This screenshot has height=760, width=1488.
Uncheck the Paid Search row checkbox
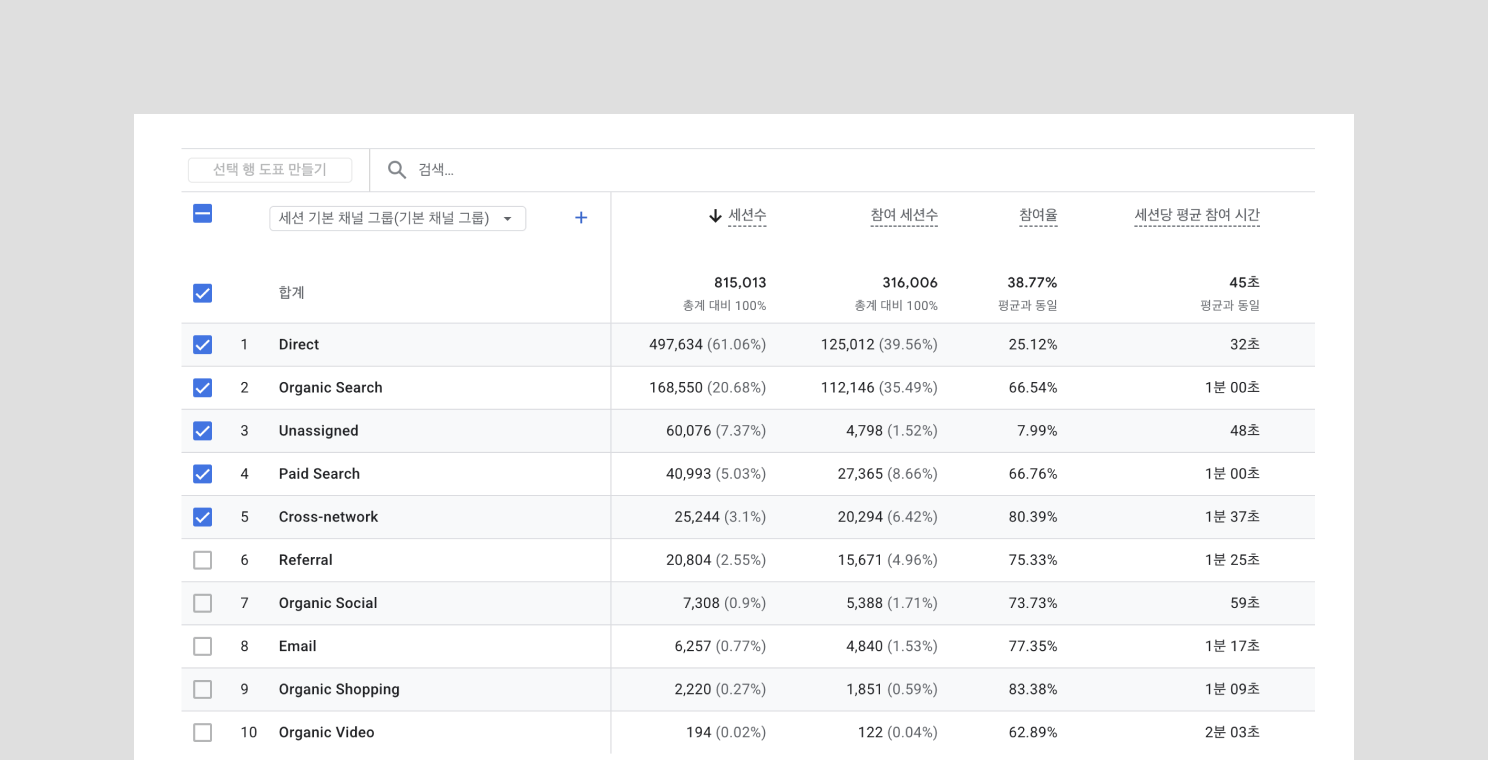[x=202, y=474]
